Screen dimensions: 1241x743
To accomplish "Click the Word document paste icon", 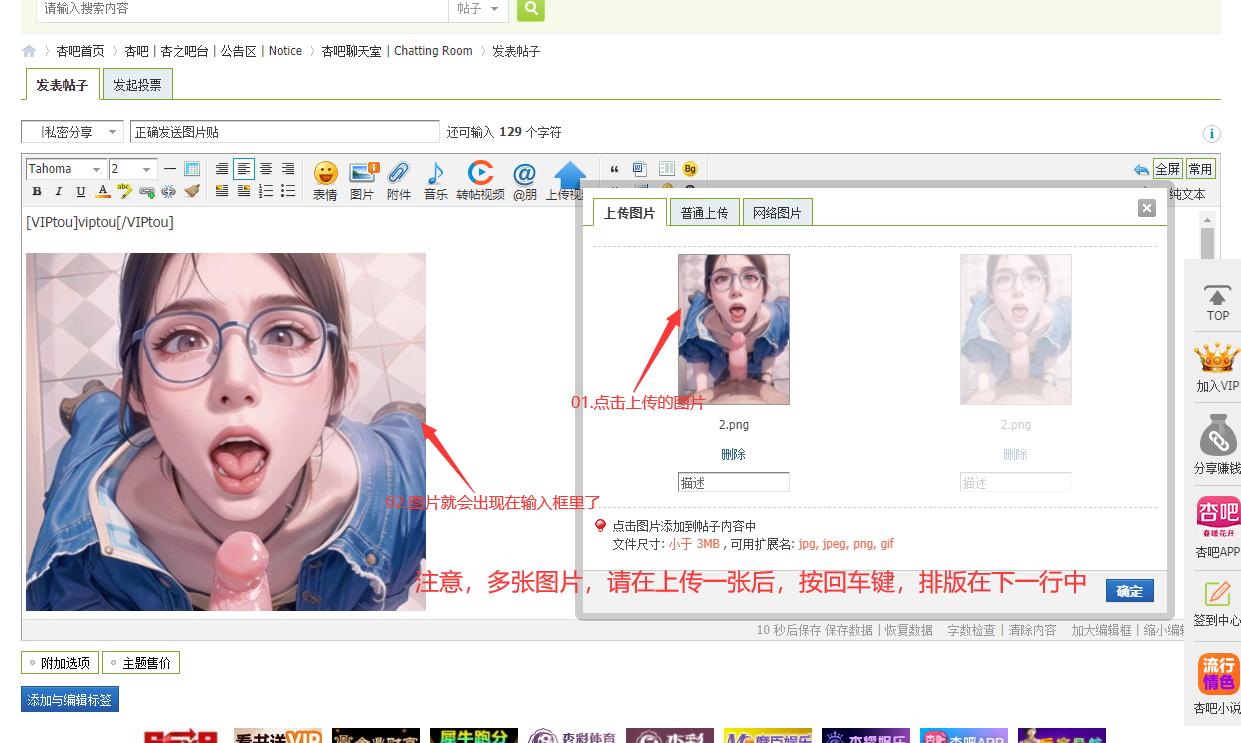I will coord(639,169).
